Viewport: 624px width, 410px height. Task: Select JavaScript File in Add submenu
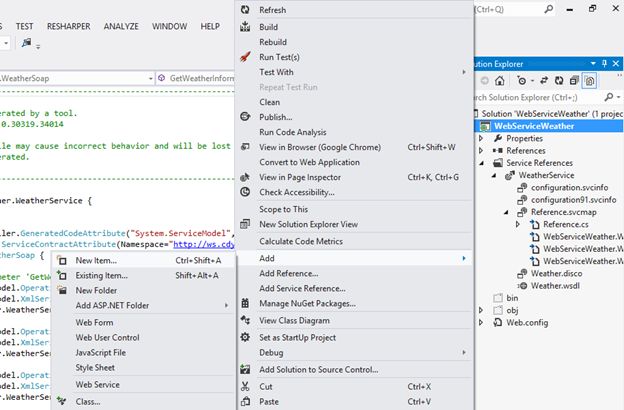click(144, 353)
